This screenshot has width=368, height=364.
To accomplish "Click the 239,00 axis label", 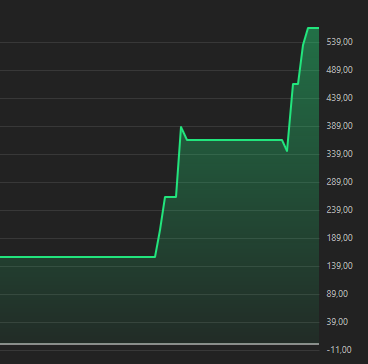I will [x=340, y=210].
